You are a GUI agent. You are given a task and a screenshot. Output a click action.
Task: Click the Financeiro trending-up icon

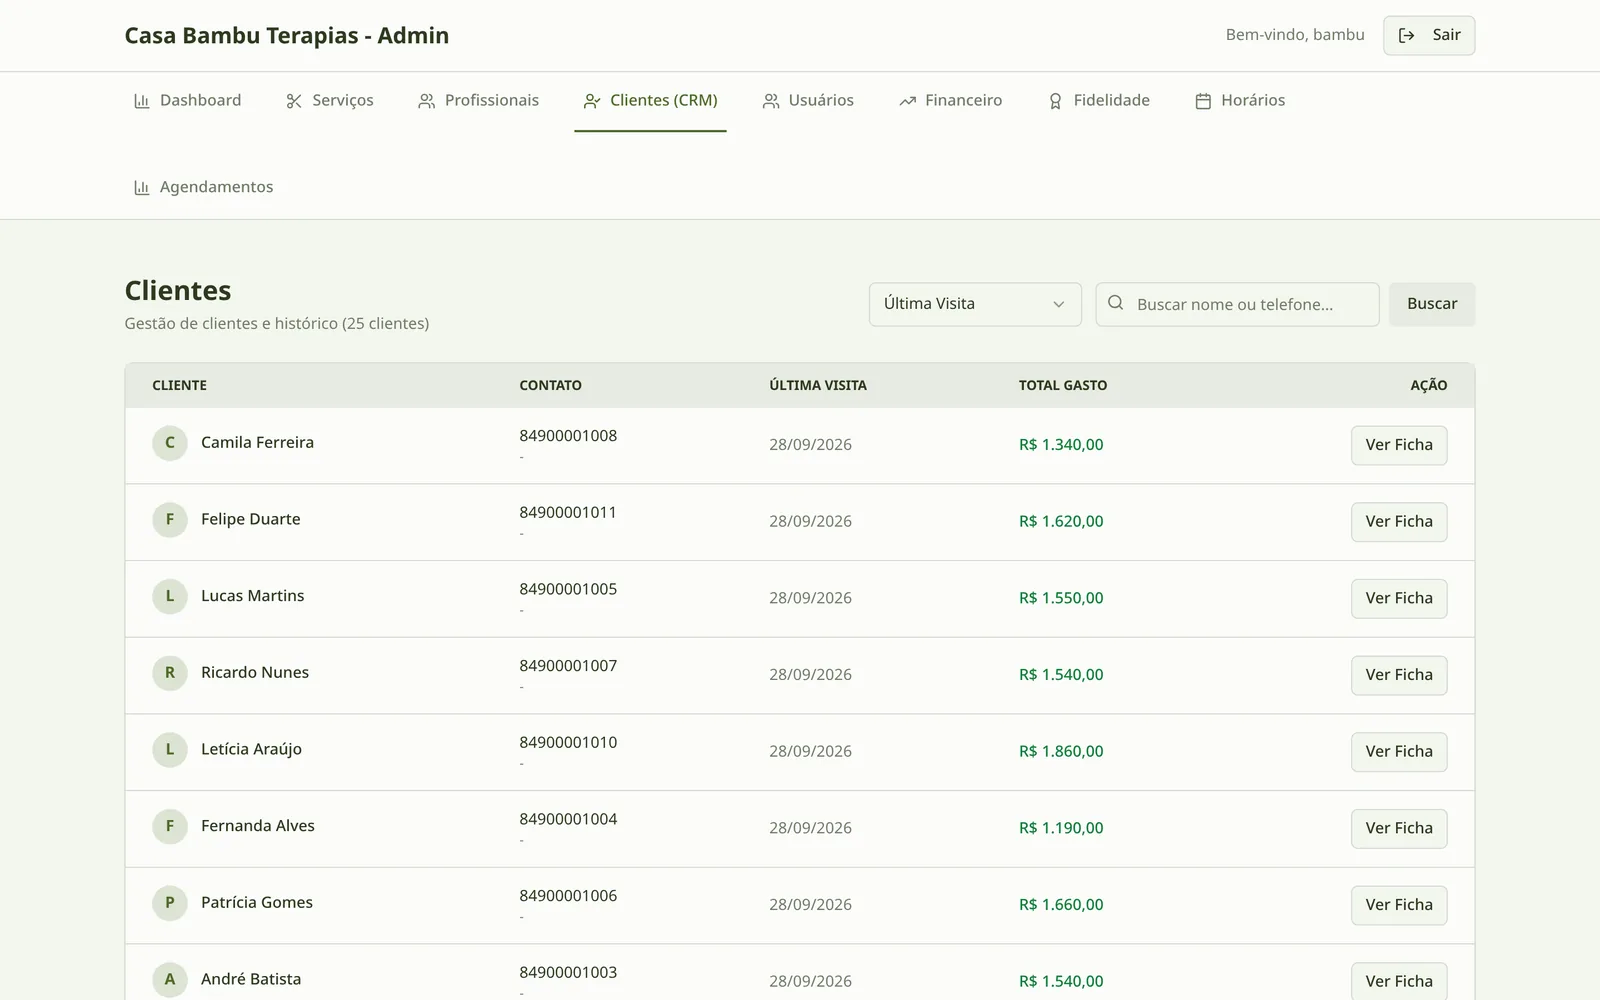click(x=908, y=101)
